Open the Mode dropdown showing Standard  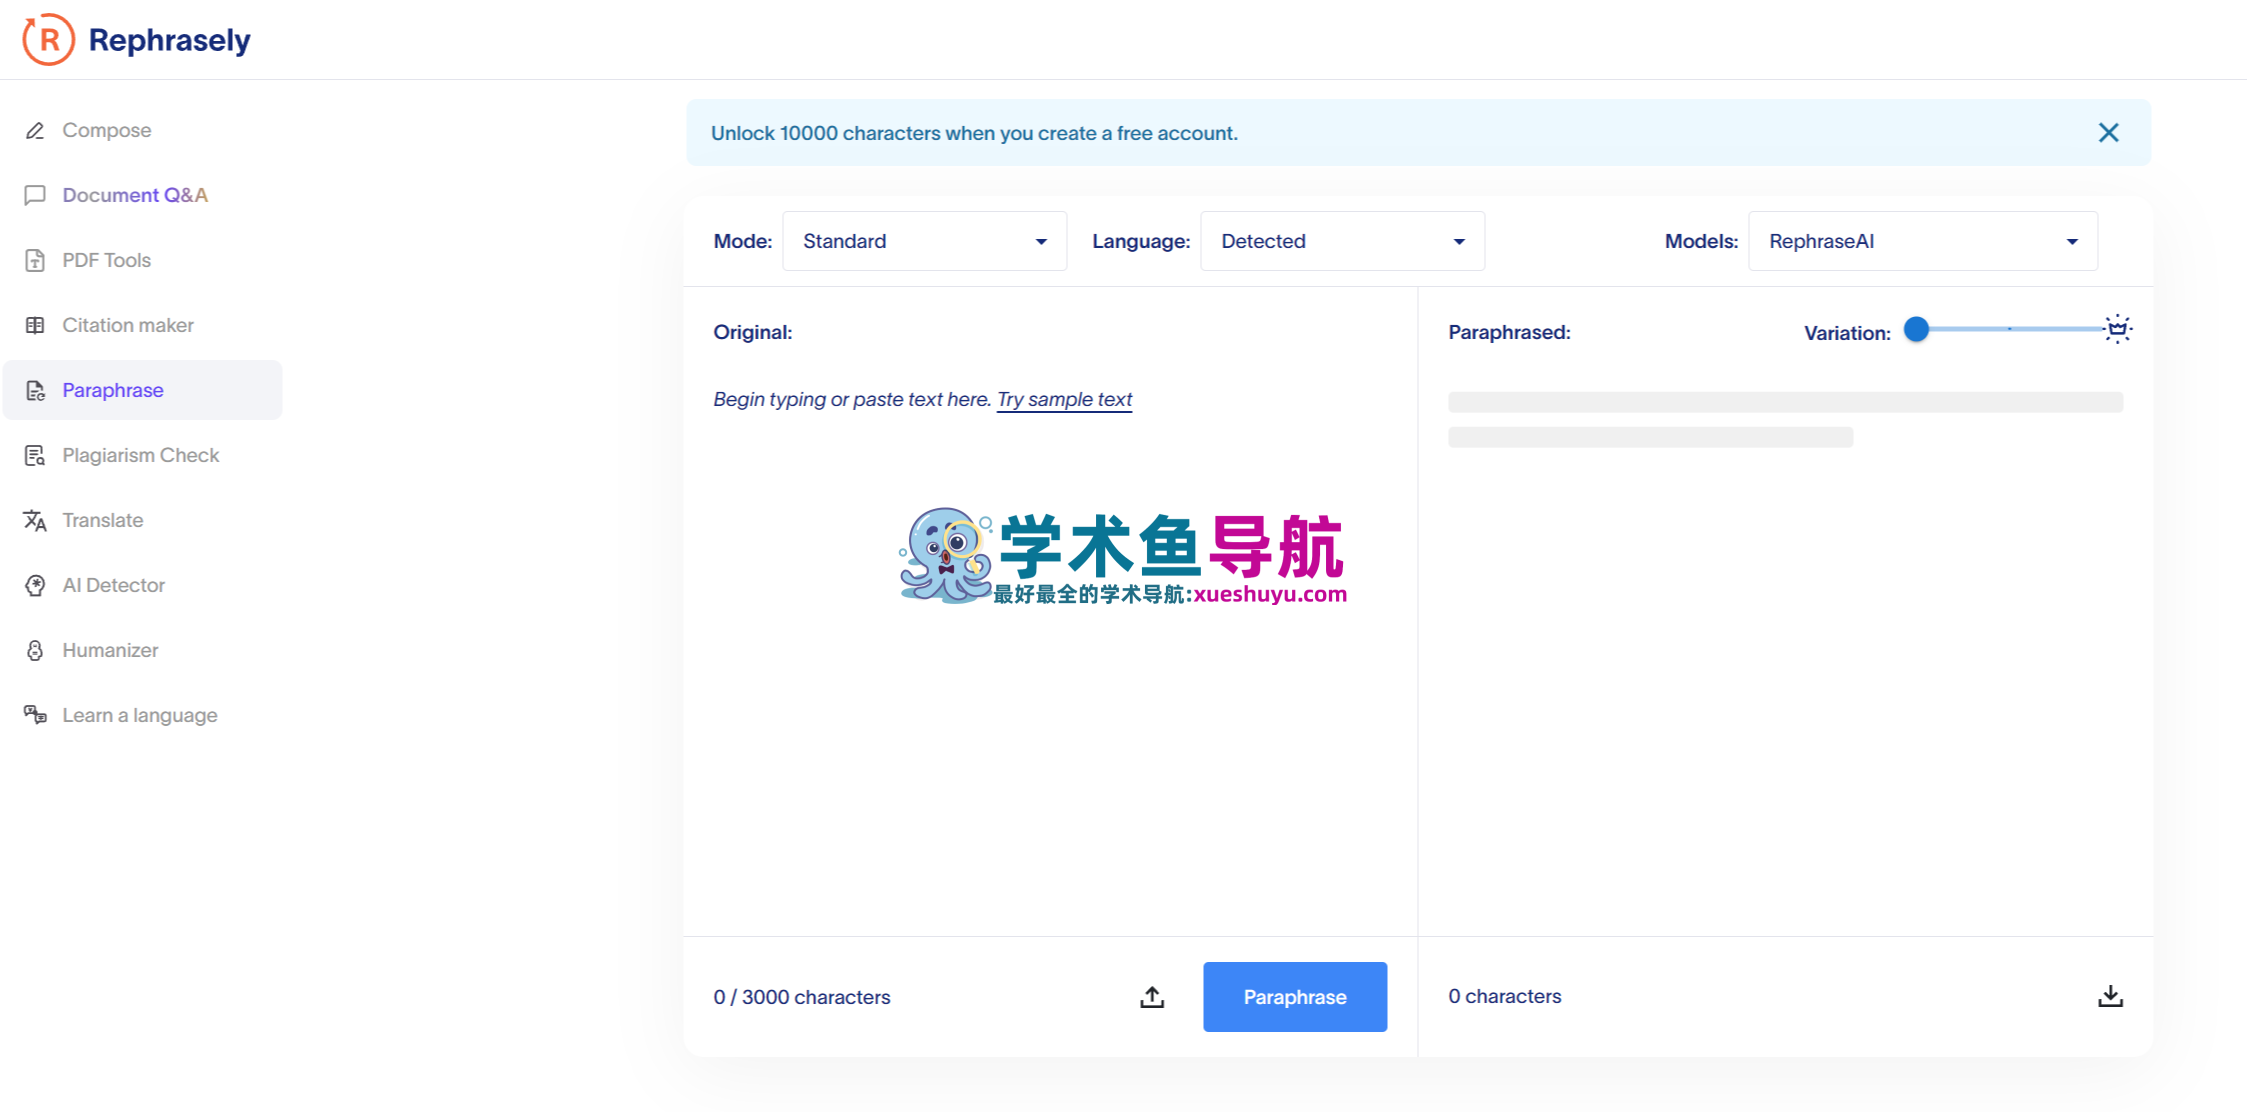[x=924, y=241]
